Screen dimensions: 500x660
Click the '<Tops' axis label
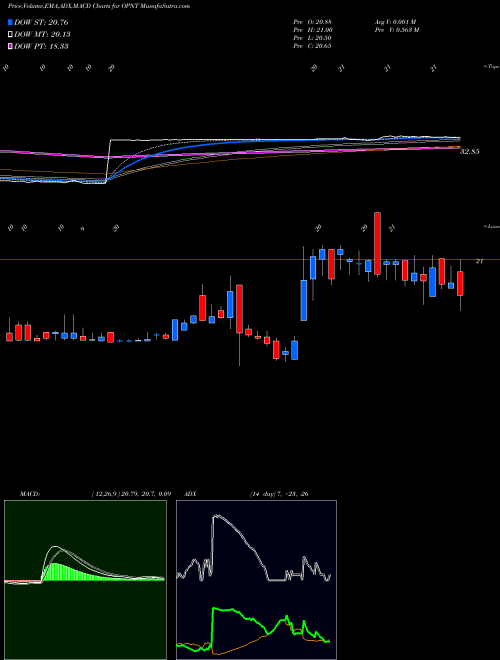491,67
